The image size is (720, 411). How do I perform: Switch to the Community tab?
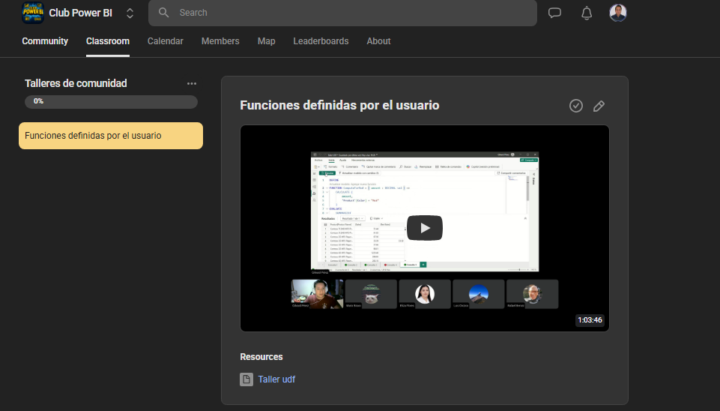click(x=45, y=41)
